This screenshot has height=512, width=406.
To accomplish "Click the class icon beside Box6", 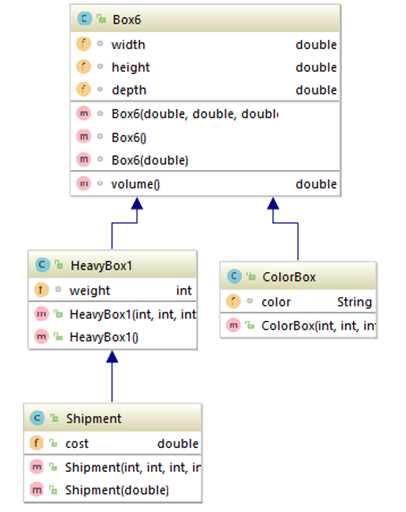I will point(84,19).
